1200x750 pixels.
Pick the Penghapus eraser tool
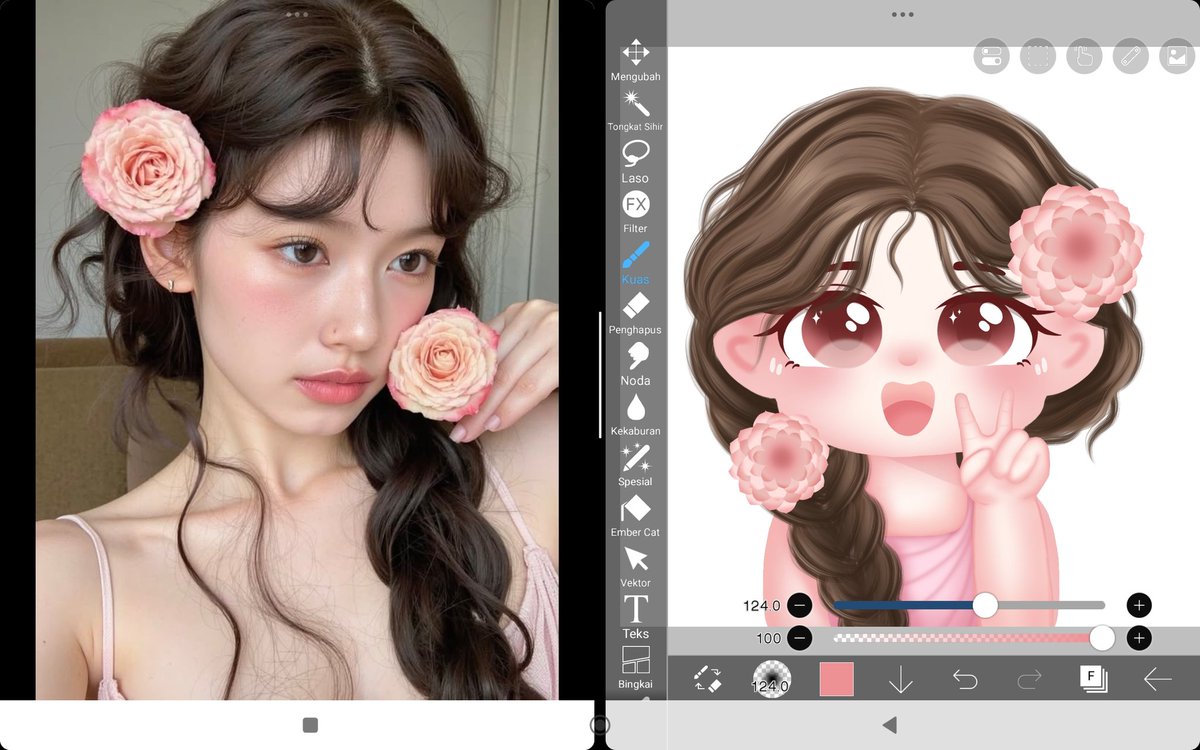click(x=635, y=313)
